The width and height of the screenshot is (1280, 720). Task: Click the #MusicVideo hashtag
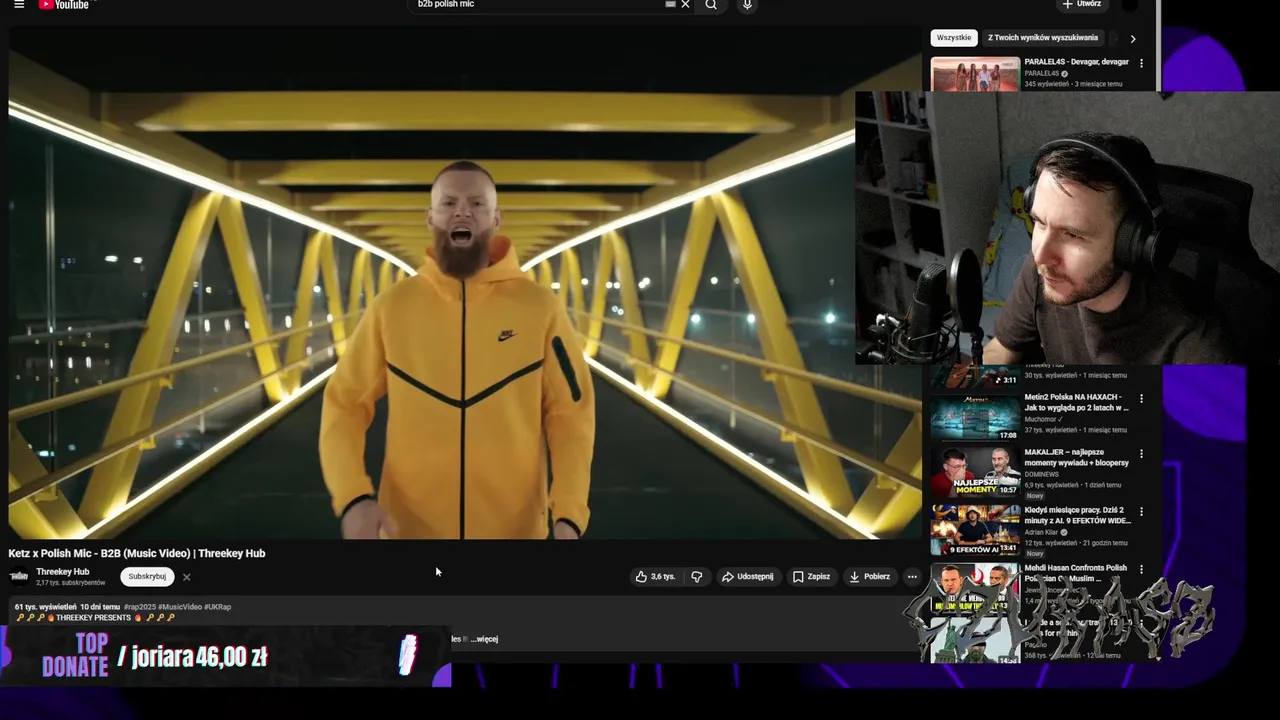(x=180, y=607)
